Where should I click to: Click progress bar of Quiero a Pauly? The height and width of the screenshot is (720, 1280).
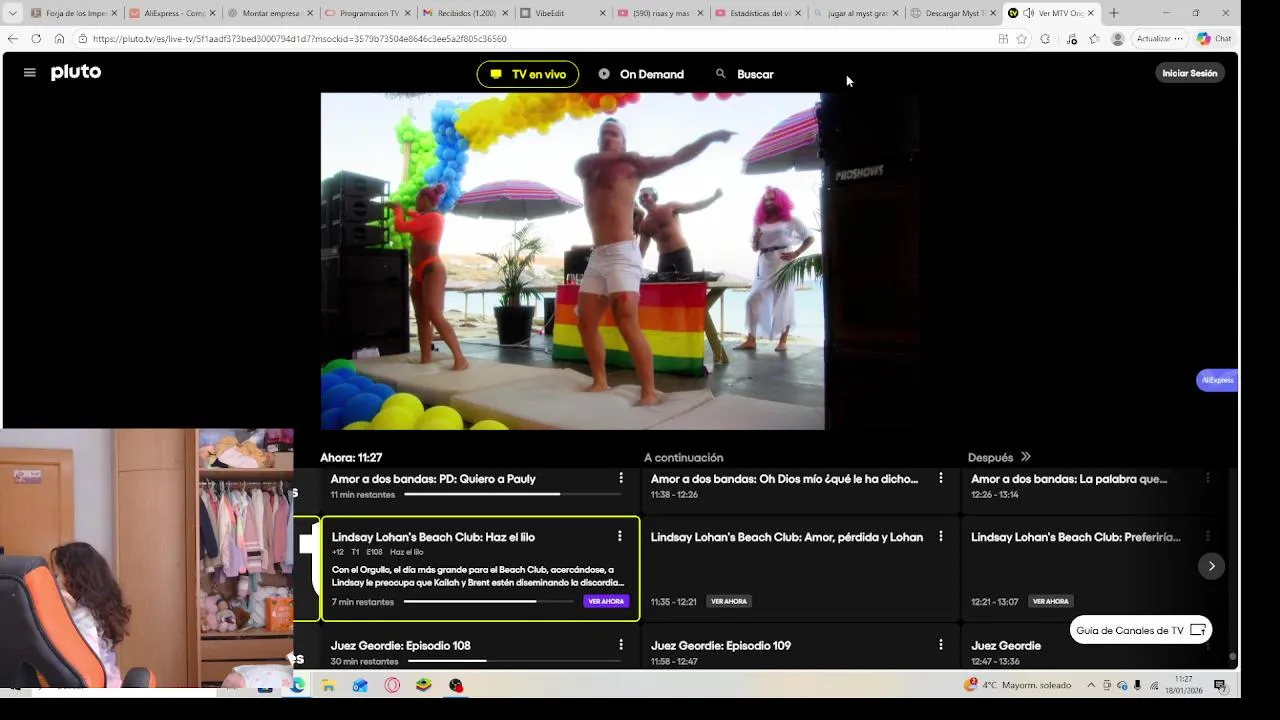[513, 494]
